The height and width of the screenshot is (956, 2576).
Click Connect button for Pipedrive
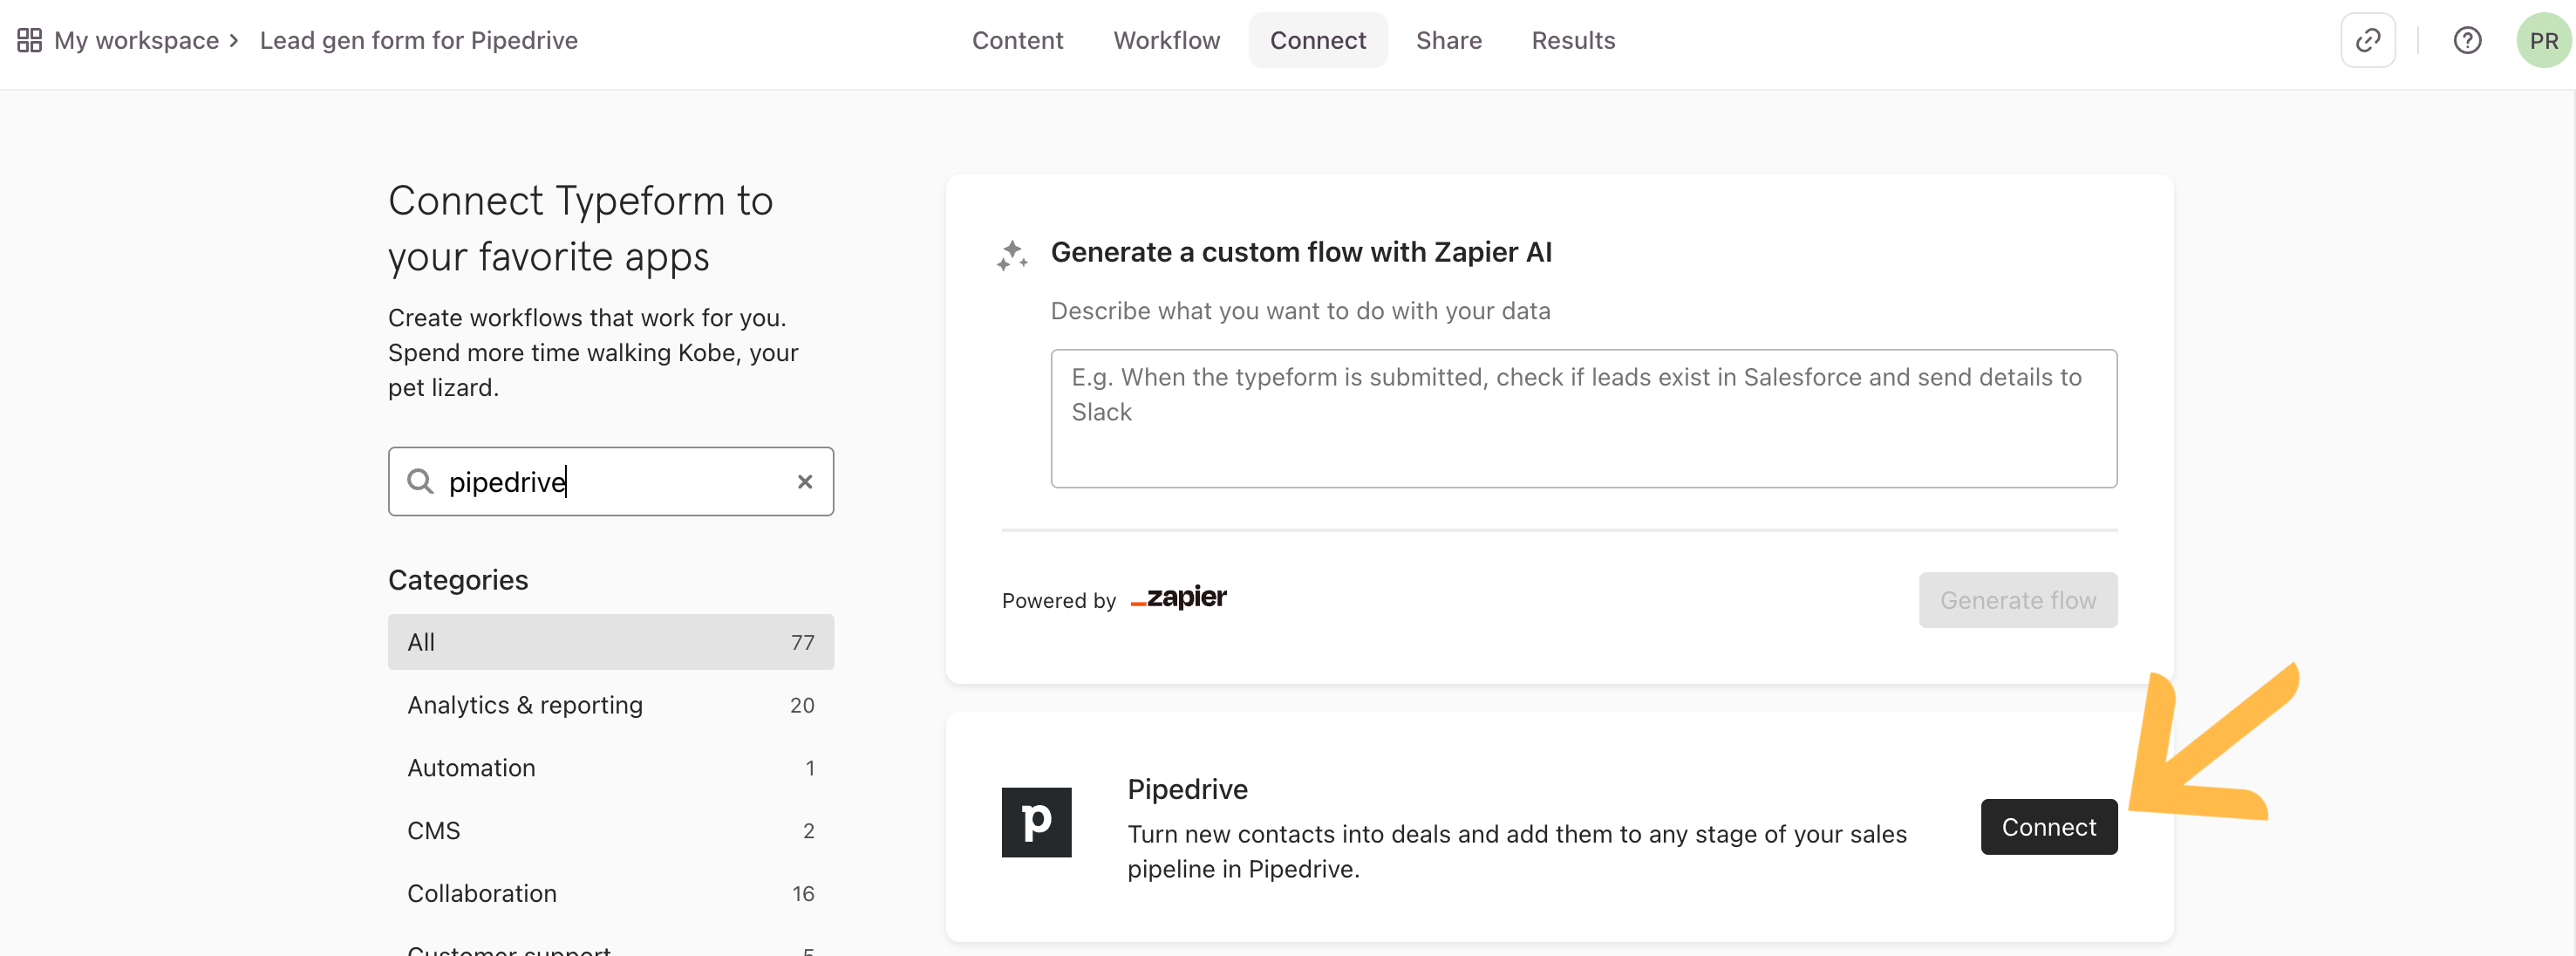point(2048,827)
